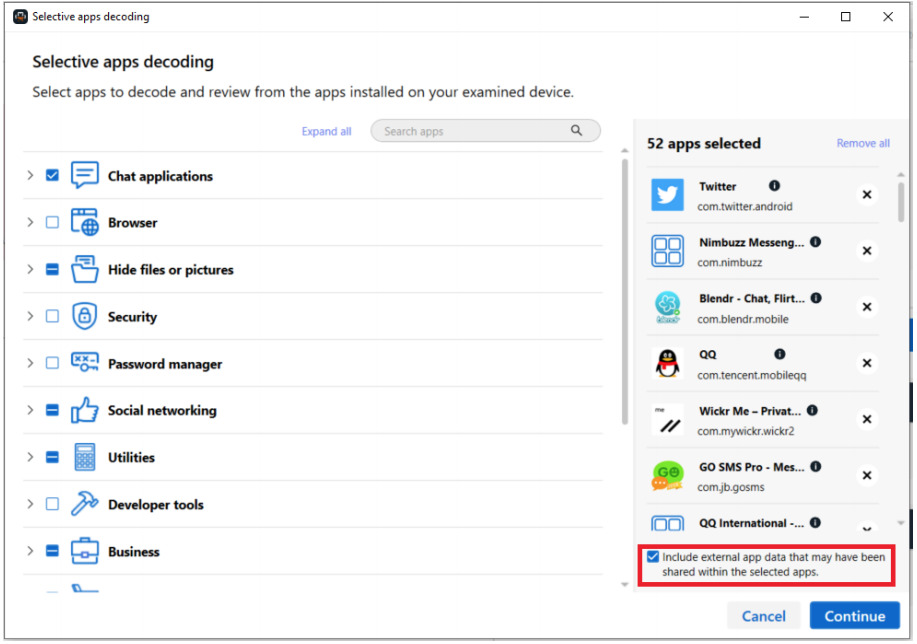Click the Remove all link
This screenshot has width=917, height=644.
point(864,143)
